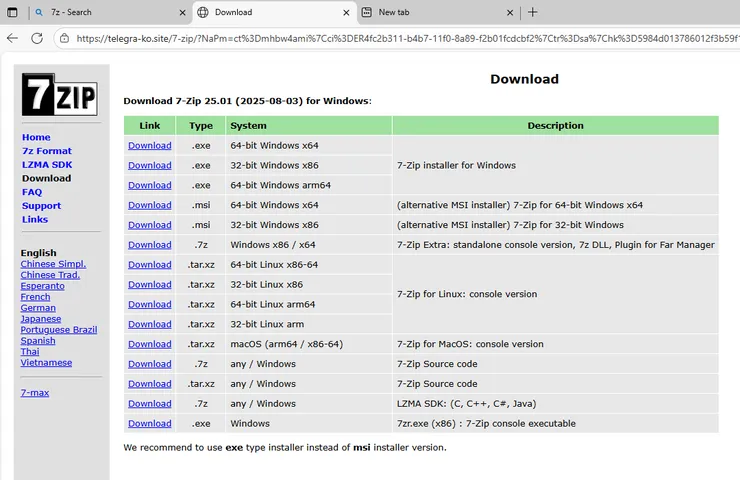Viewport: 740px width, 480px height.
Task: Switch language to Spanish
Action: pos(38,341)
